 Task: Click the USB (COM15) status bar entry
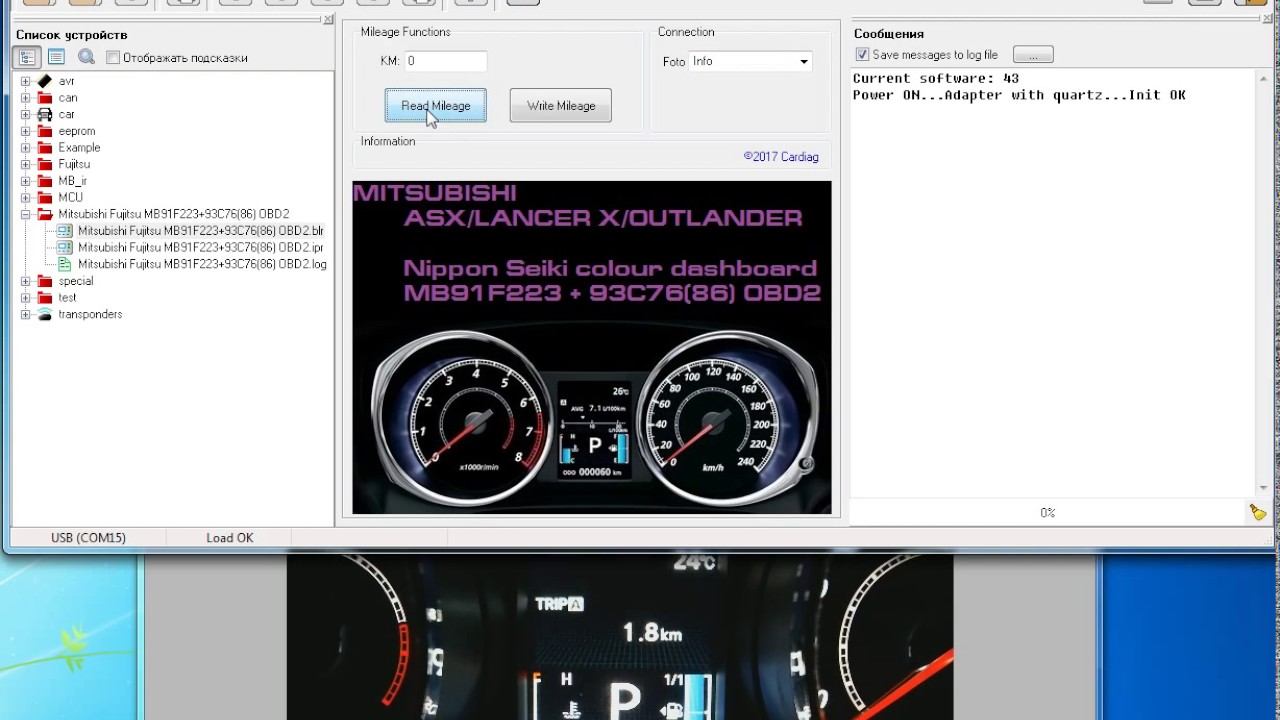(x=88, y=538)
